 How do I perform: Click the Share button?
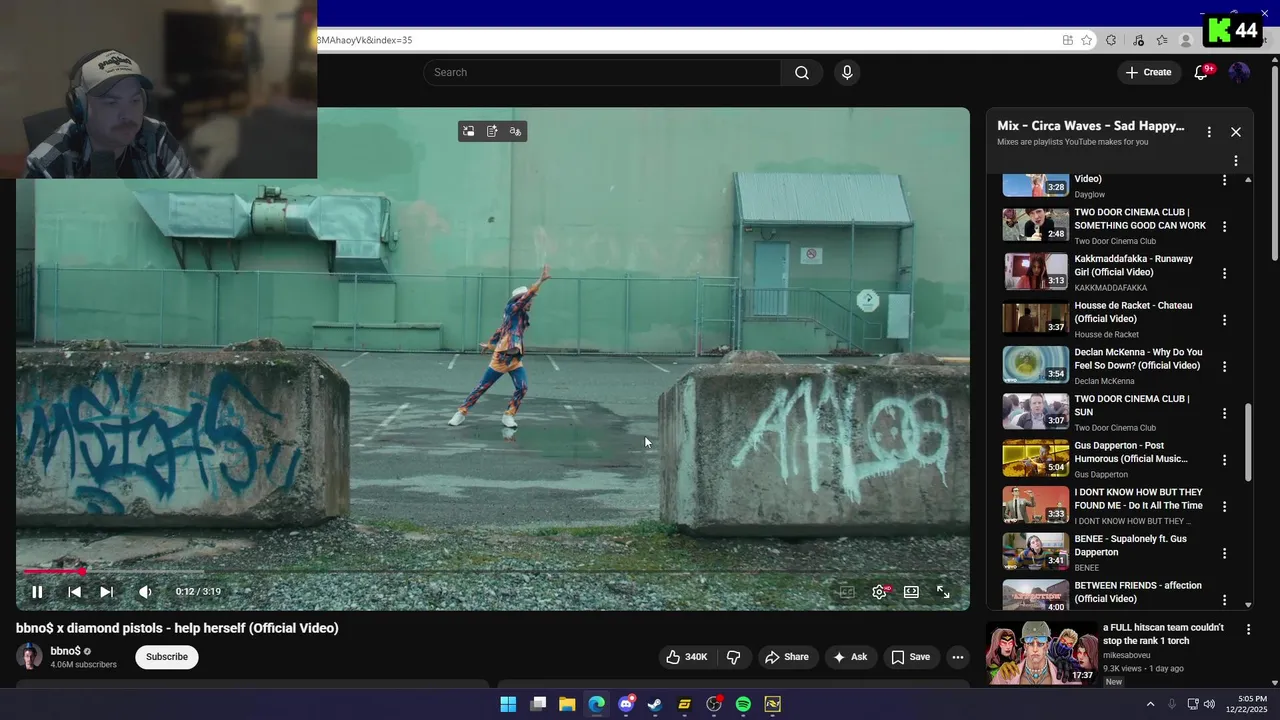click(x=787, y=657)
